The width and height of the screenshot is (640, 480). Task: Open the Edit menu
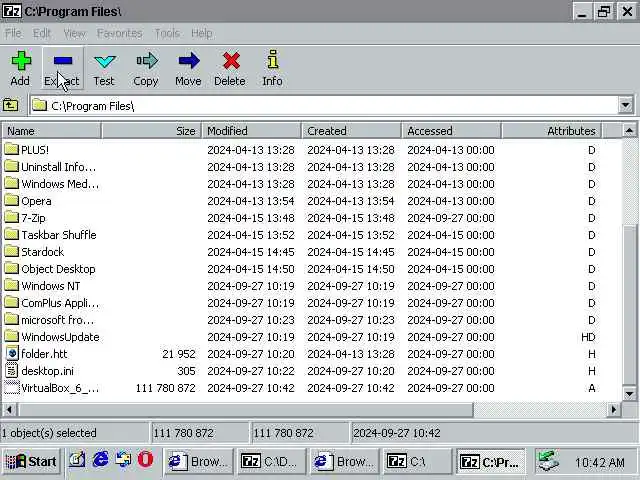click(x=42, y=33)
